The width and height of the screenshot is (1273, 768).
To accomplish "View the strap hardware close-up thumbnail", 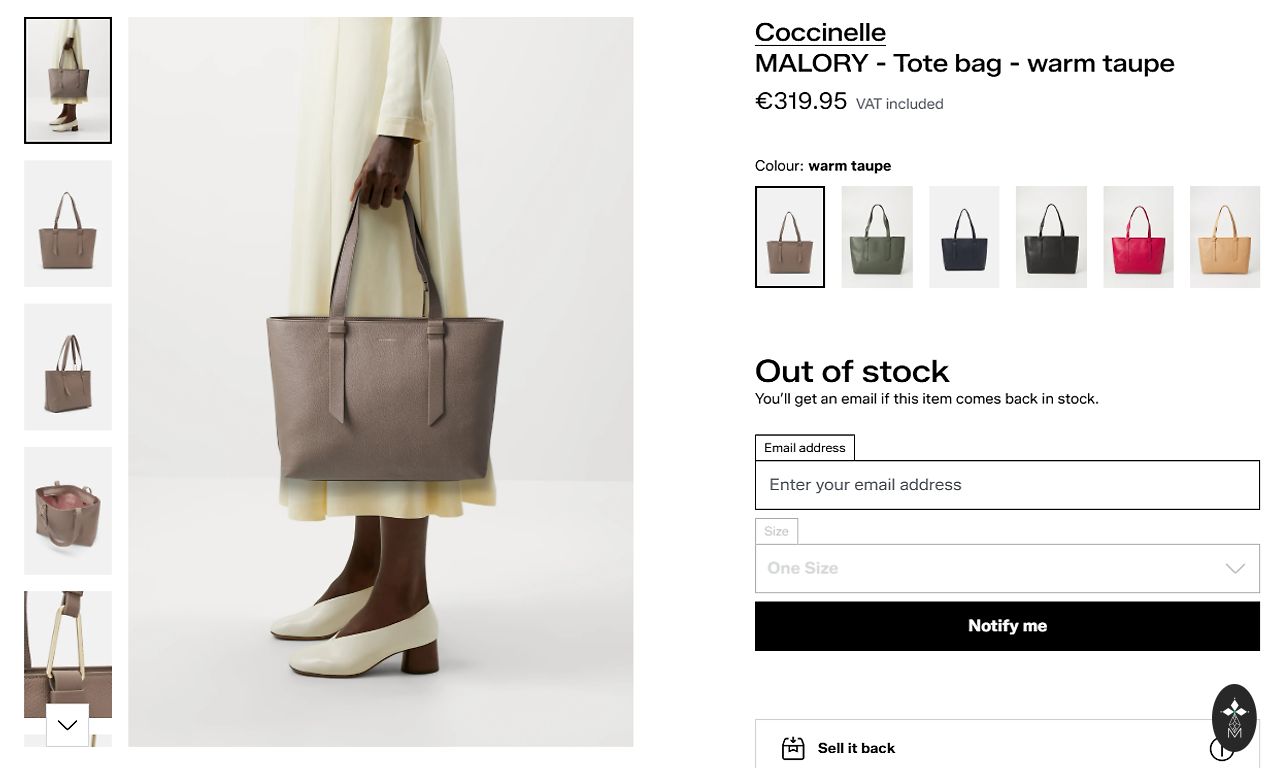I will (68, 645).
